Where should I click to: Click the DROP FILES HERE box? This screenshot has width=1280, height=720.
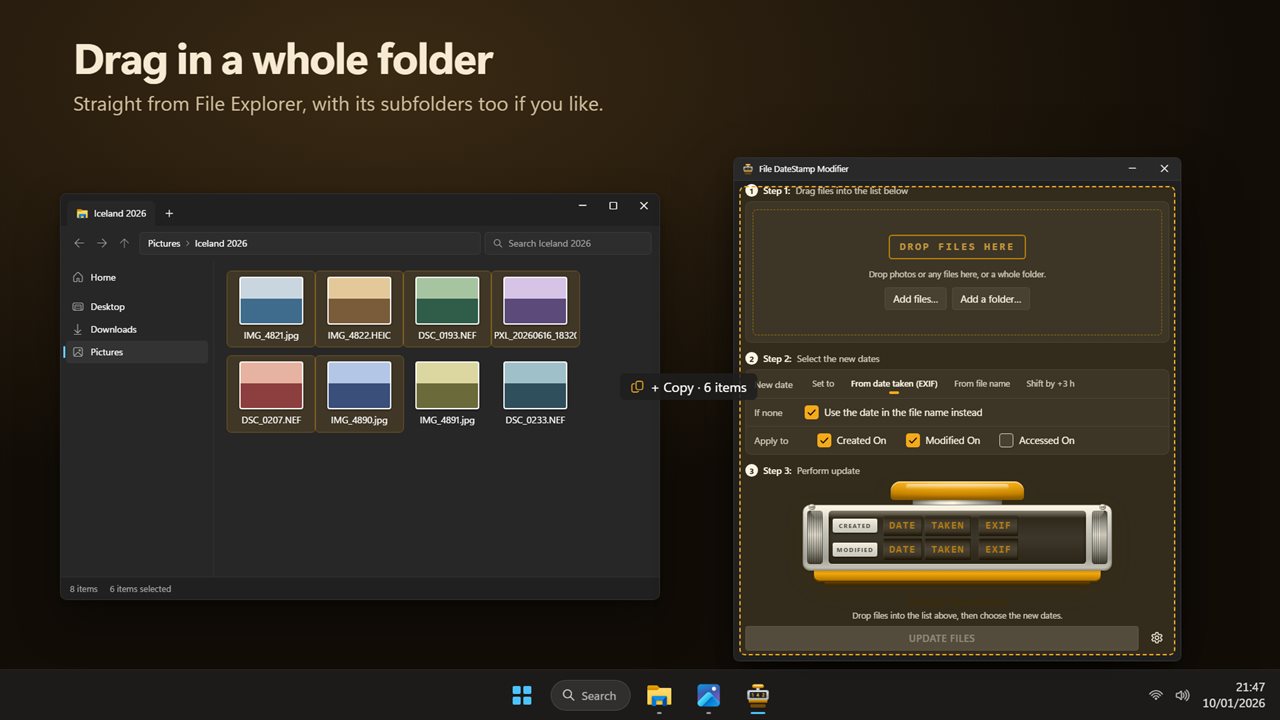coord(957,247)
